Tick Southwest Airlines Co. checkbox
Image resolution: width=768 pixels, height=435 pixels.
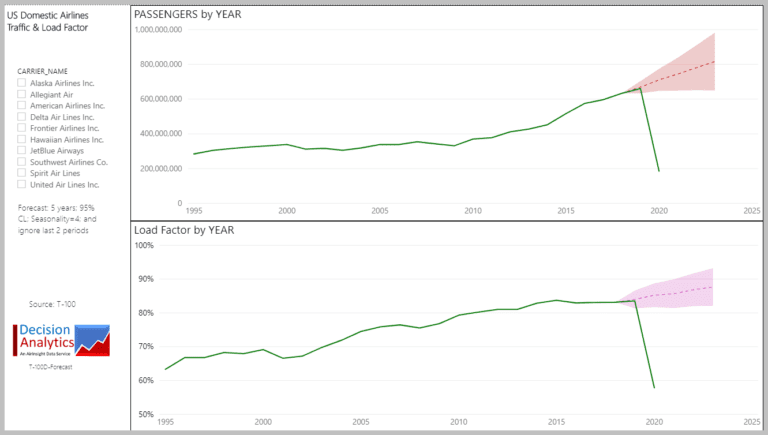22,162
